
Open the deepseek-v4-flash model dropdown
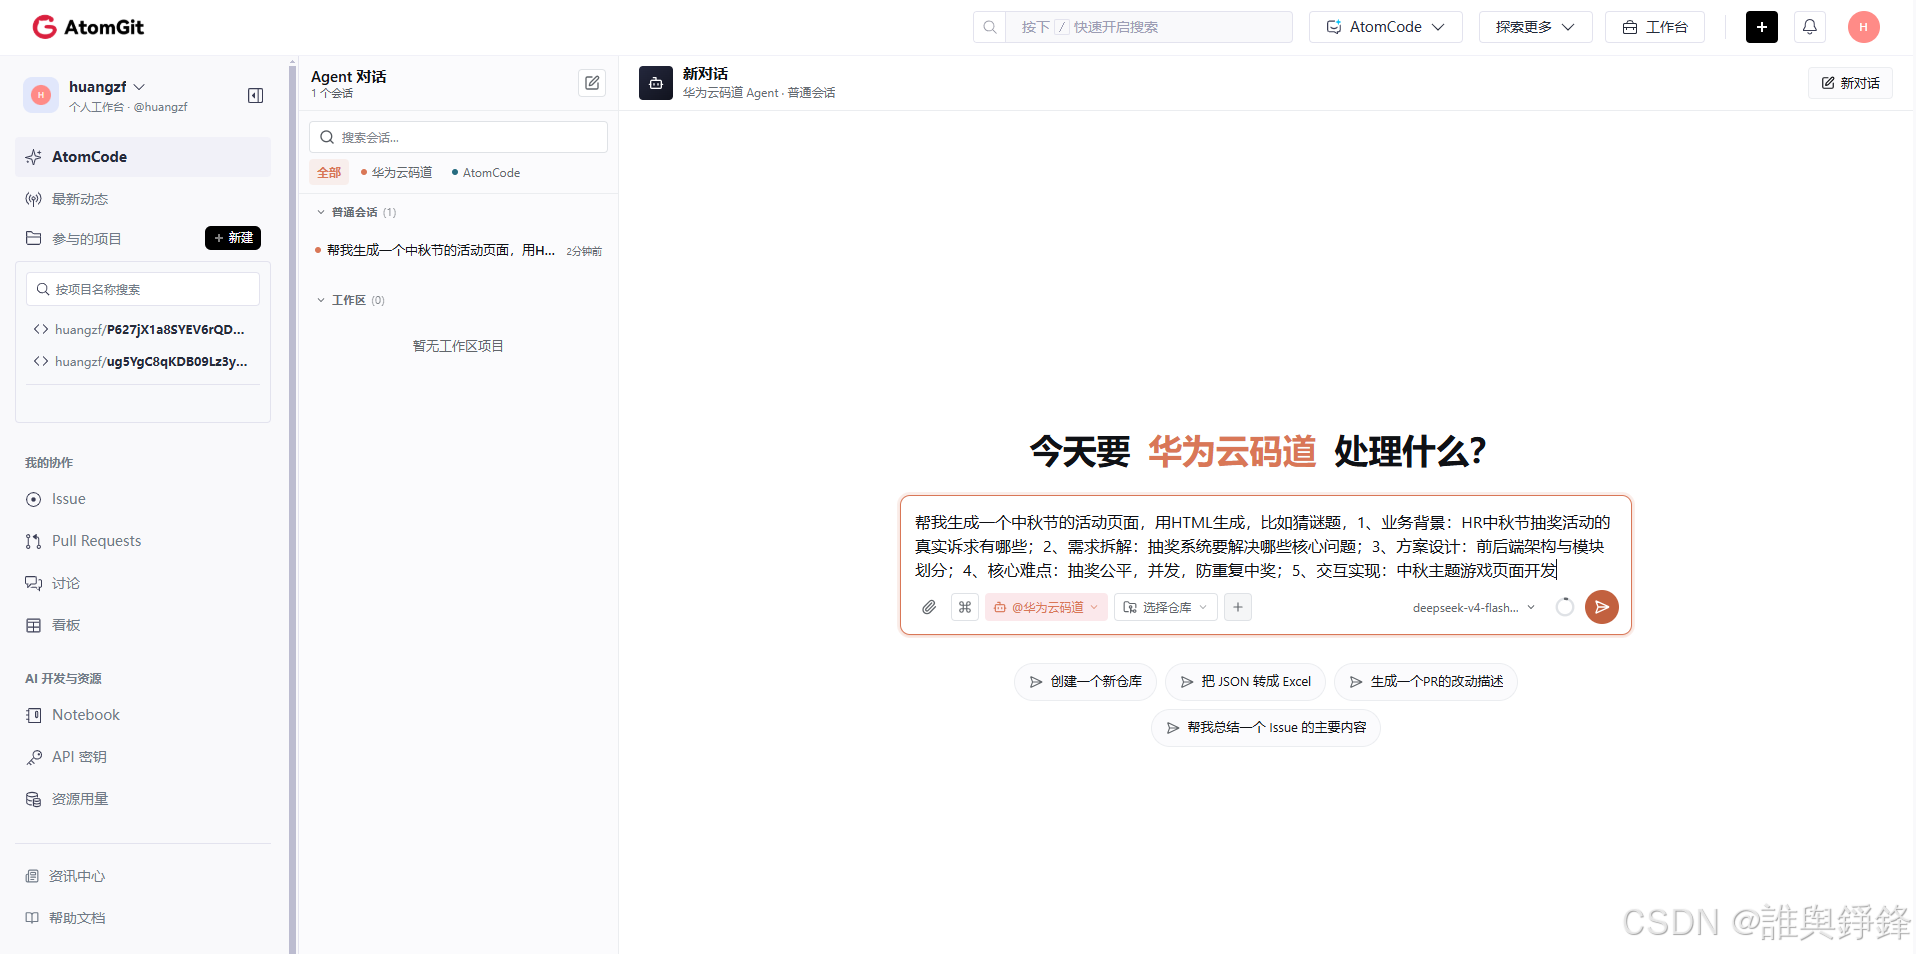(1474, 607)
